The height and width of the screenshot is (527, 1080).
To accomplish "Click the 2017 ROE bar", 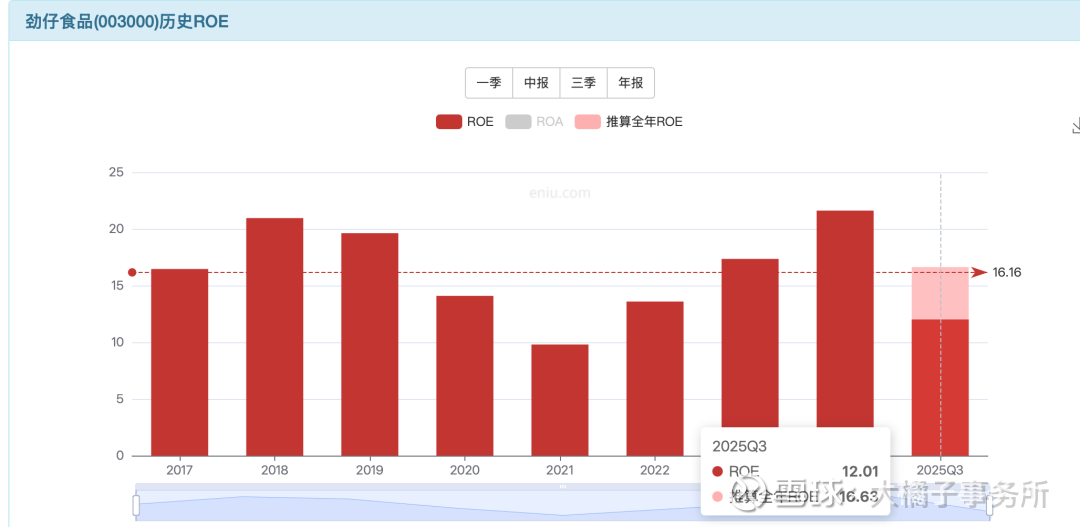I will click(x=180, y=362).
